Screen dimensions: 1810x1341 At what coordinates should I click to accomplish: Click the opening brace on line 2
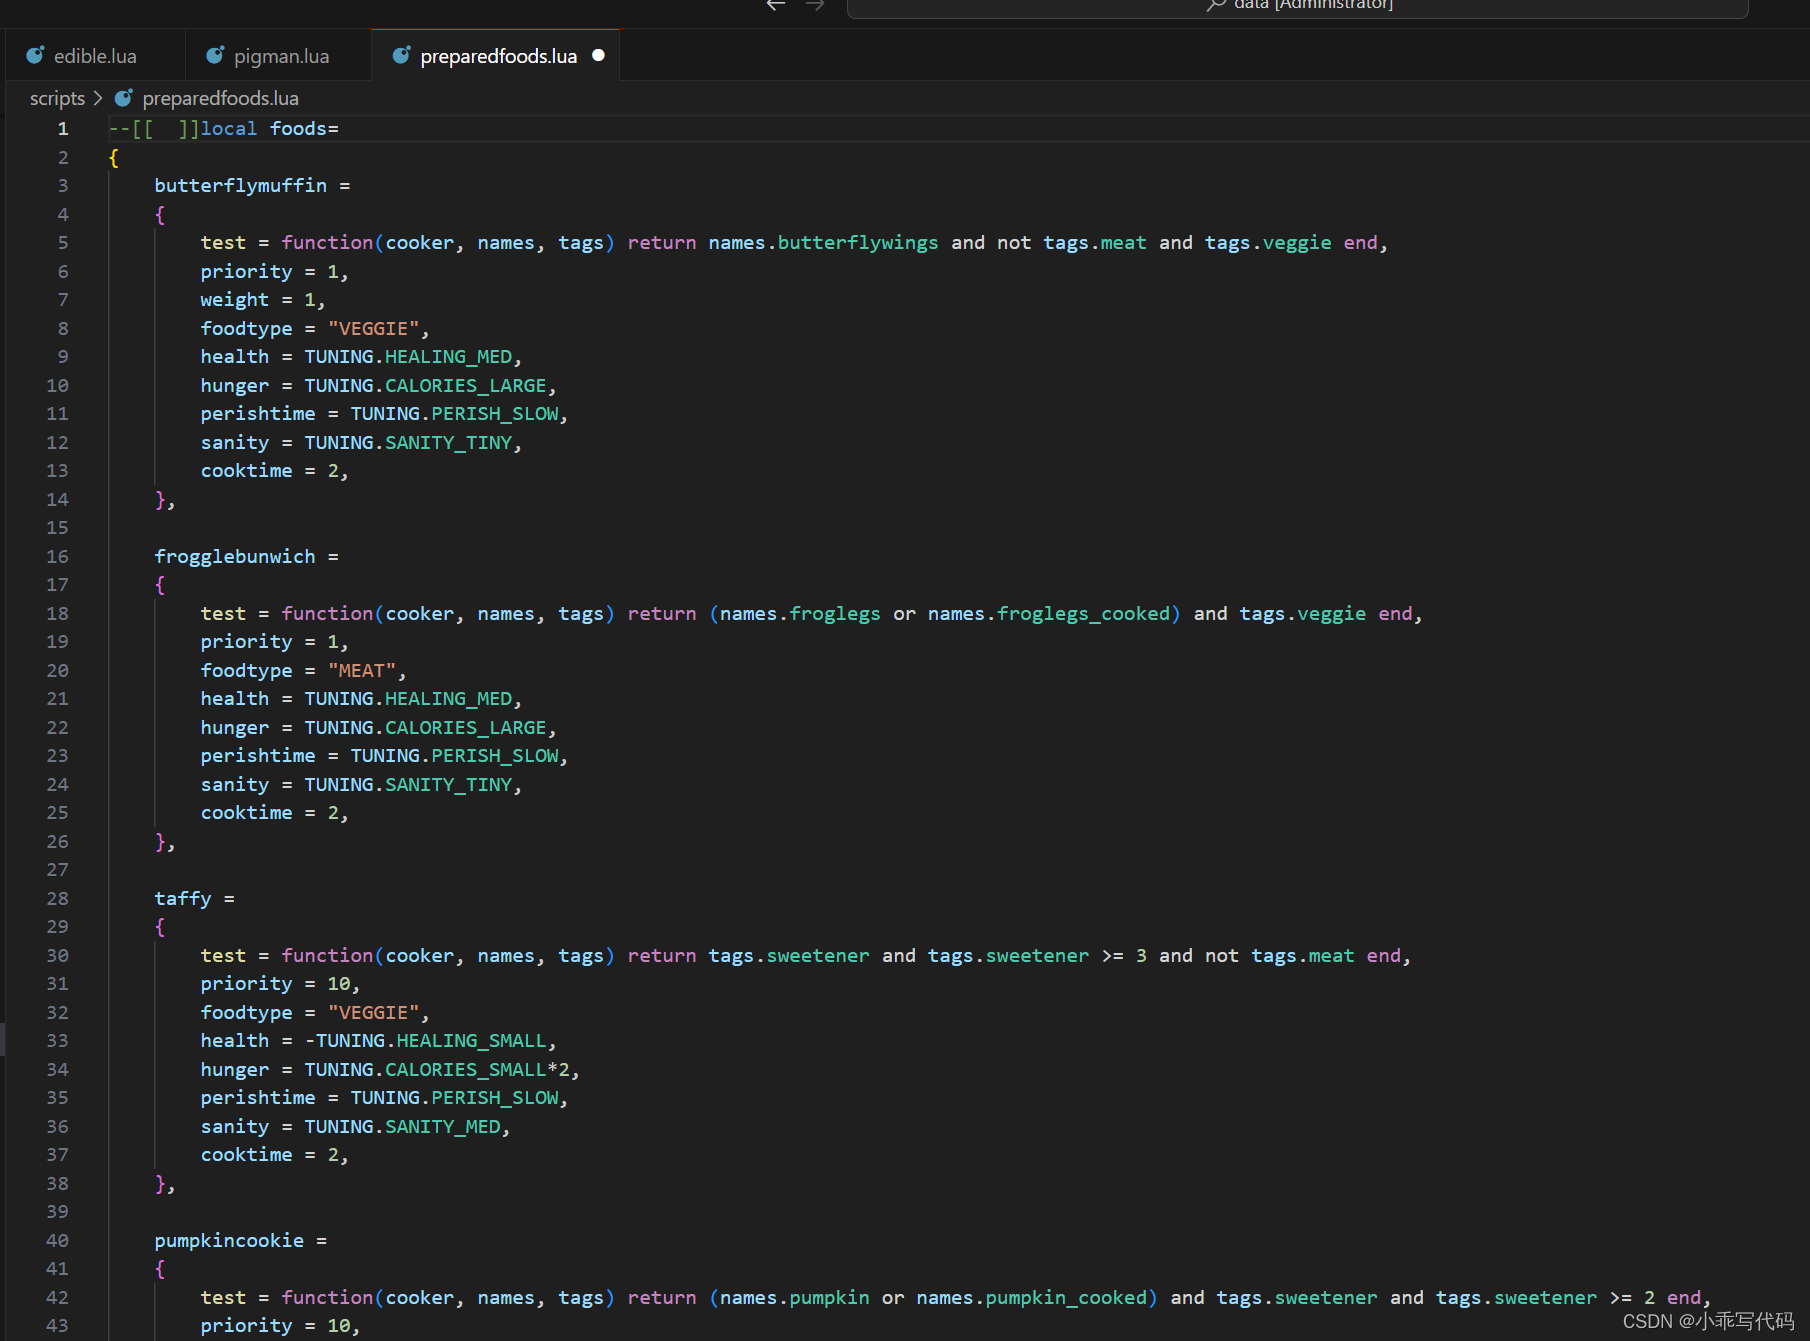[x=114, y=158]
